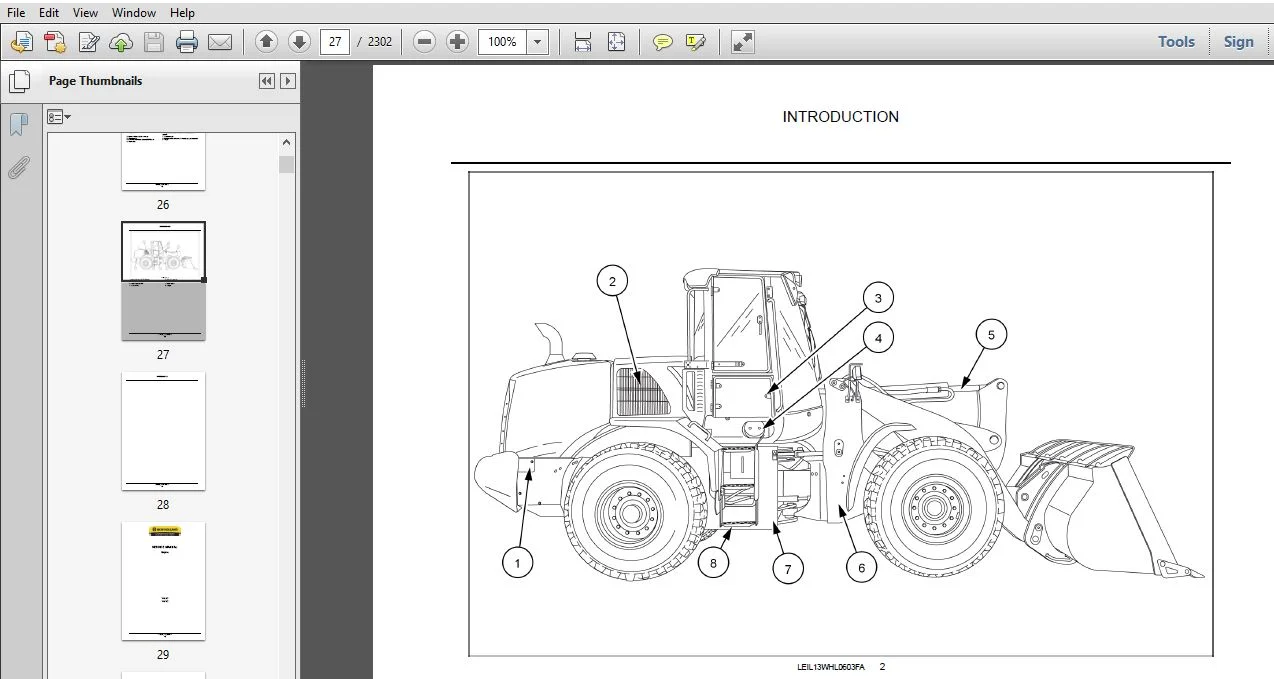
Task: Select page 27 thumbnail
Action: click(163, 281)
